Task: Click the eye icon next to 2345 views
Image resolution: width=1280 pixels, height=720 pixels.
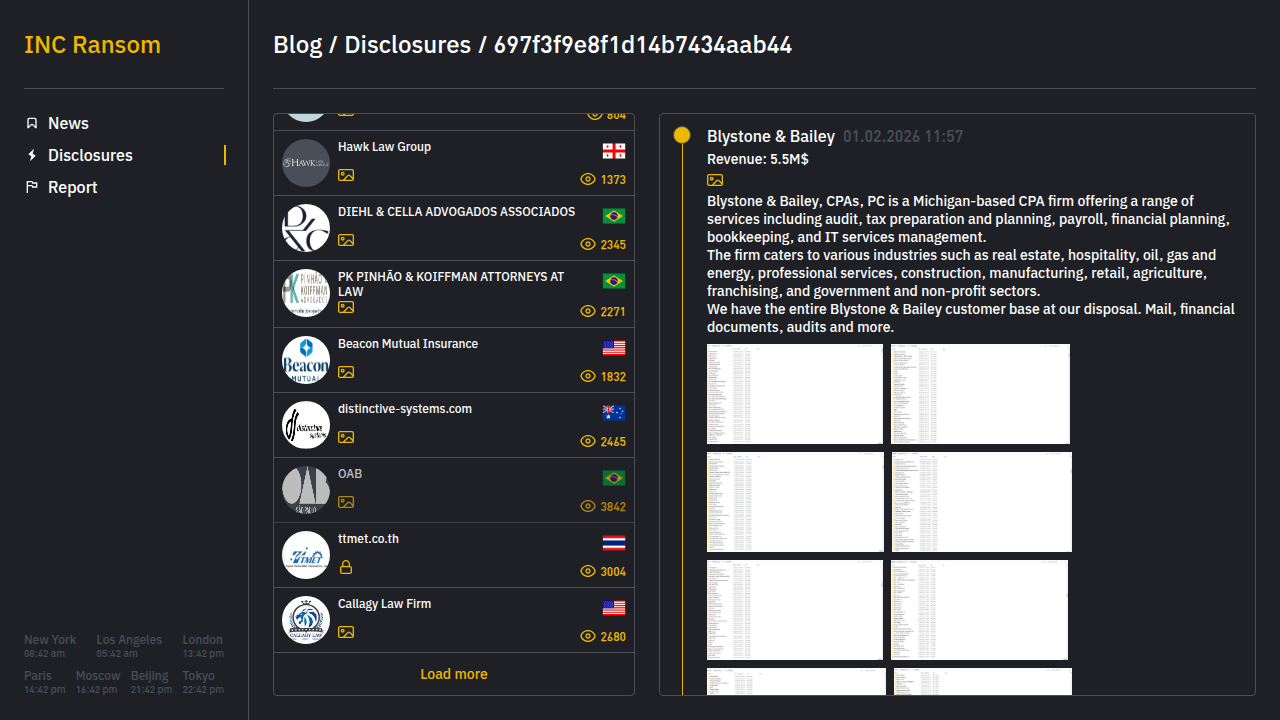Action: [x=588, y=244]
